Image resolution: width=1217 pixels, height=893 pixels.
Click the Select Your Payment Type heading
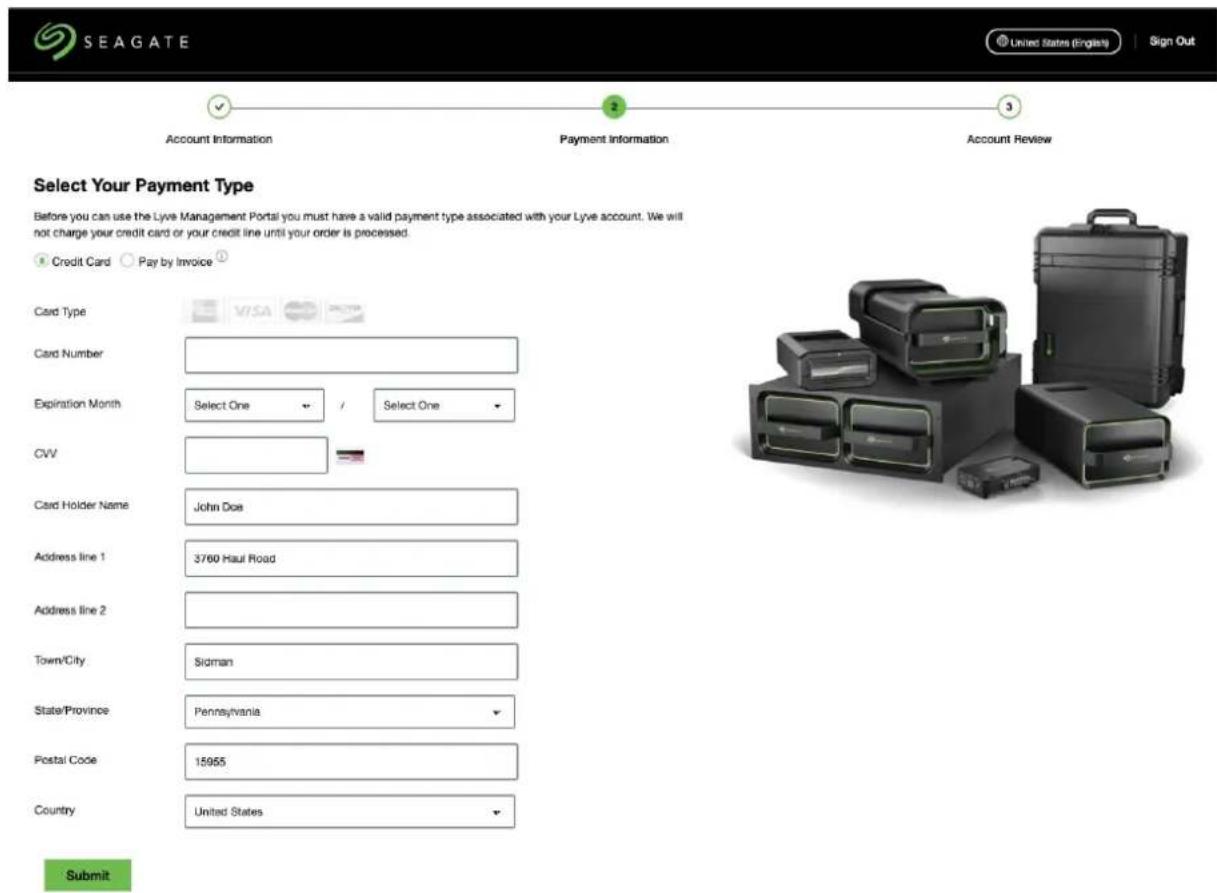[x=144, y=185]
